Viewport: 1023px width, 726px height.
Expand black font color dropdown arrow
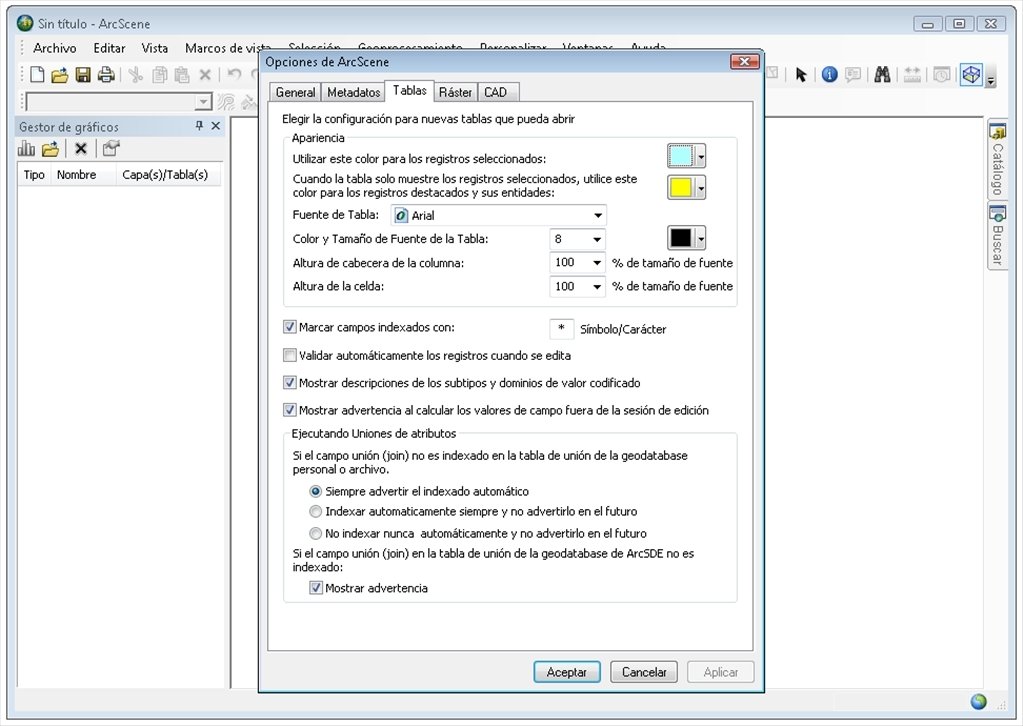[701, 238]
